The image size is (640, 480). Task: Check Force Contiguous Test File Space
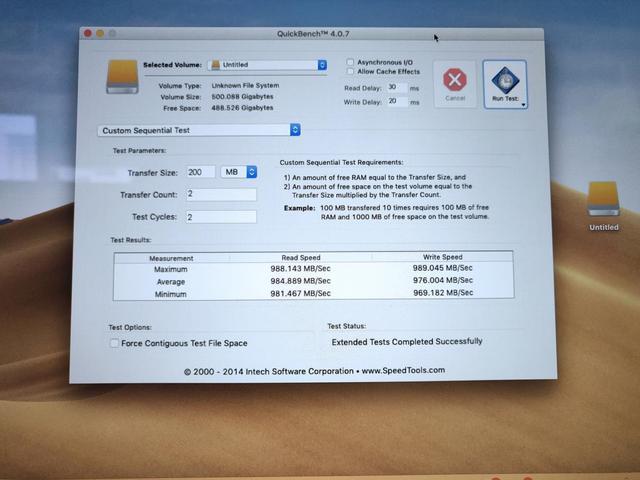click(x=114, y=343)
